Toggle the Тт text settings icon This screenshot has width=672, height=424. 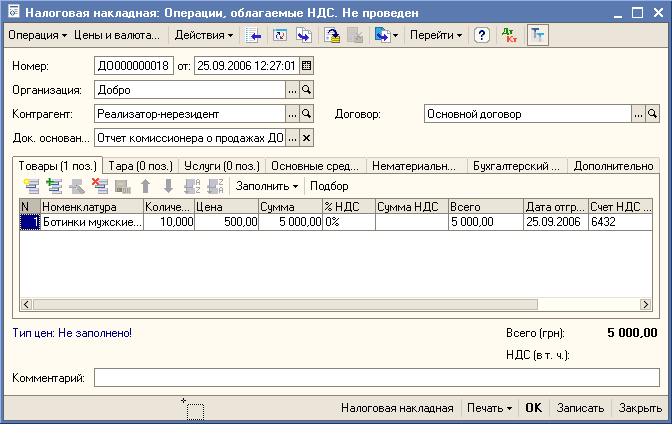[537, 35]
